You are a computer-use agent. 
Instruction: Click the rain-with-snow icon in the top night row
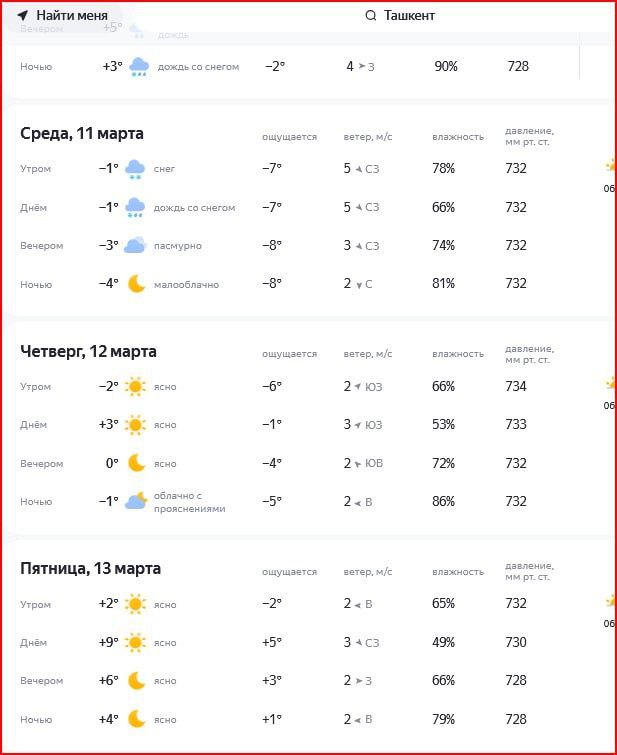point(138,67)
